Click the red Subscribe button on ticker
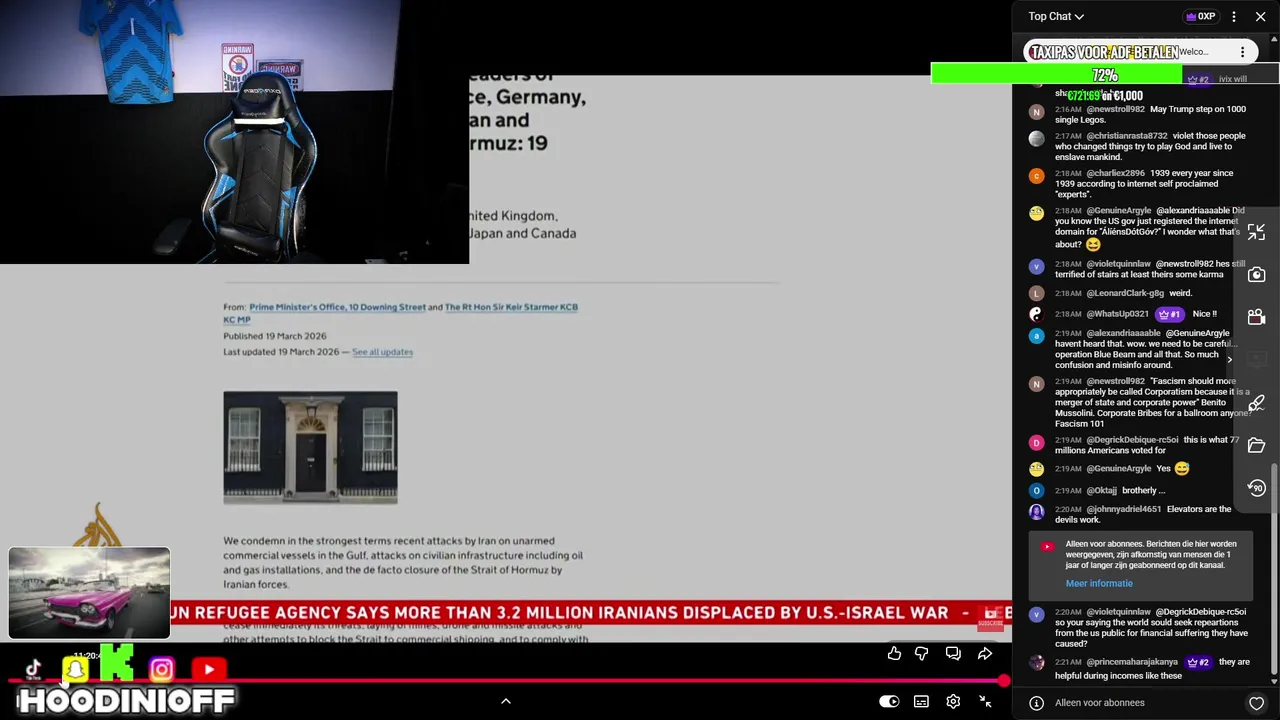 (x=990, y=618)
